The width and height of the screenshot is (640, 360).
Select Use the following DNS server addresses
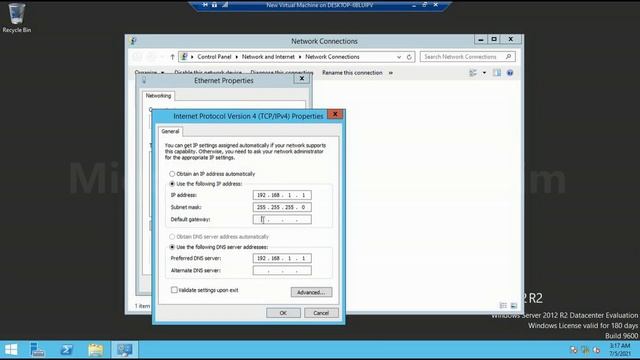pyautogui.click(x=172, y=247)
